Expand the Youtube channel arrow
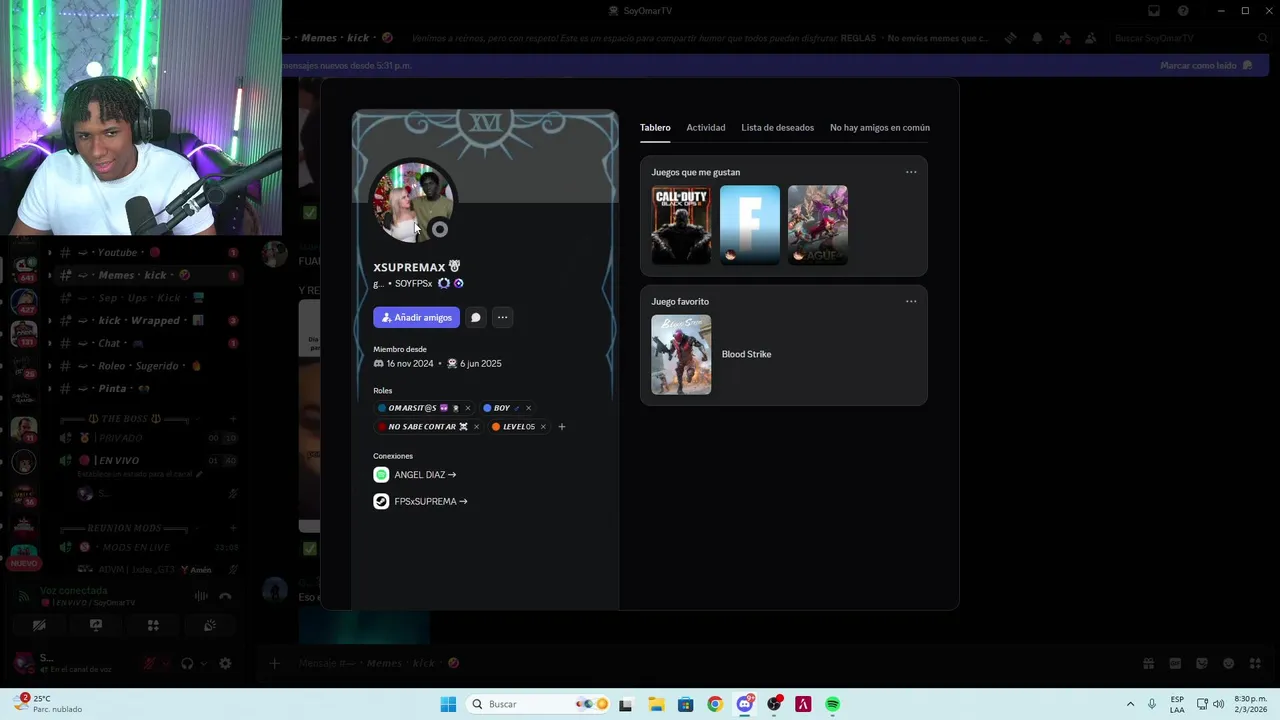The width and height of the screenshot is (1280, 720). pos(50,253)
